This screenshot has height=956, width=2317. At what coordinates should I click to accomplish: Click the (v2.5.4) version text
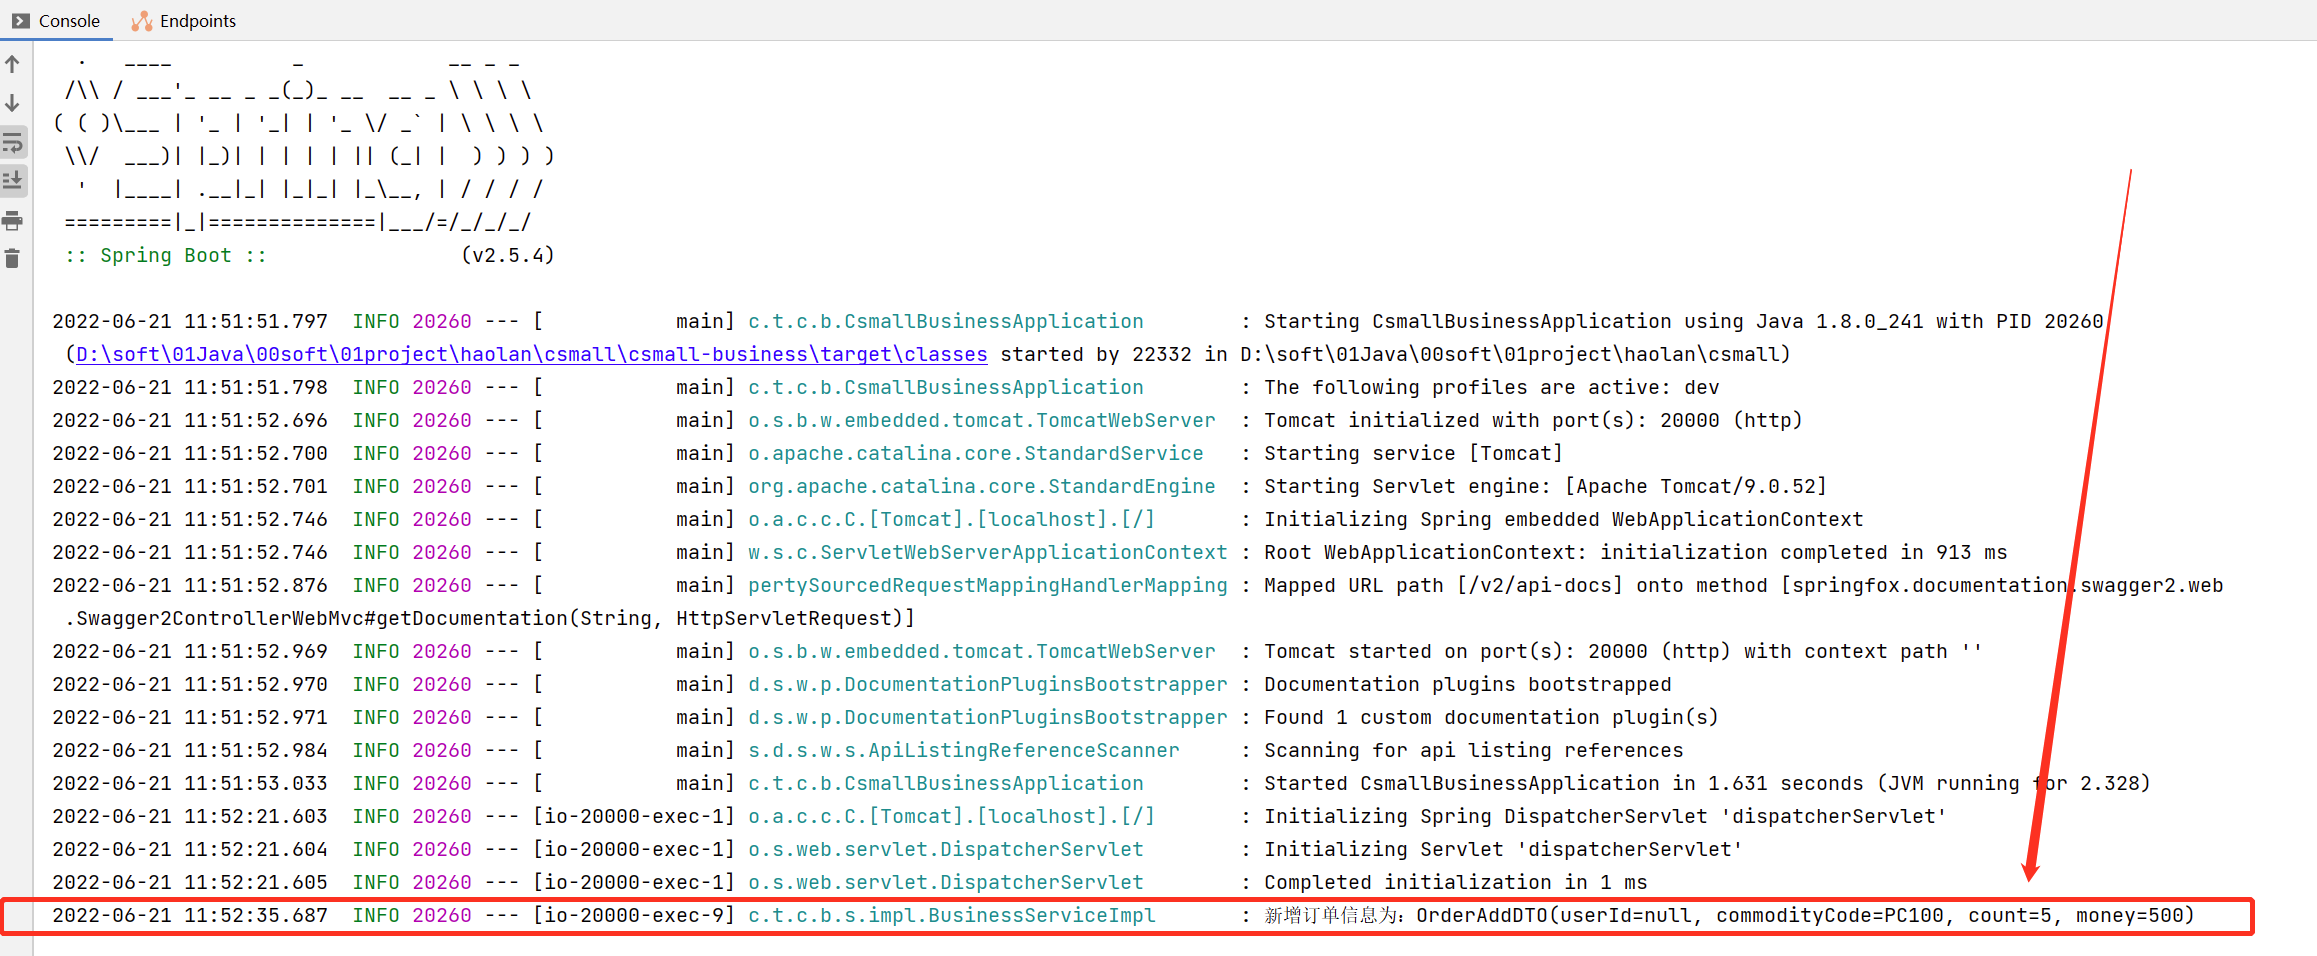(508, 255)
